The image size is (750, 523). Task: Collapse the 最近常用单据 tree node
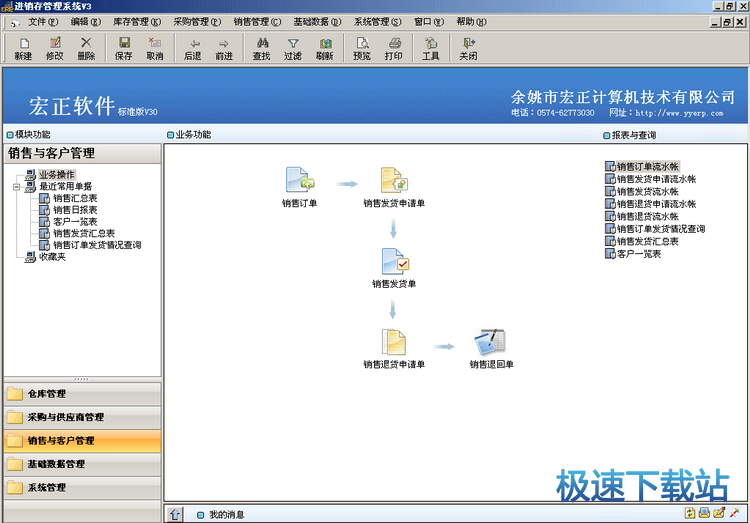point(17,187)
